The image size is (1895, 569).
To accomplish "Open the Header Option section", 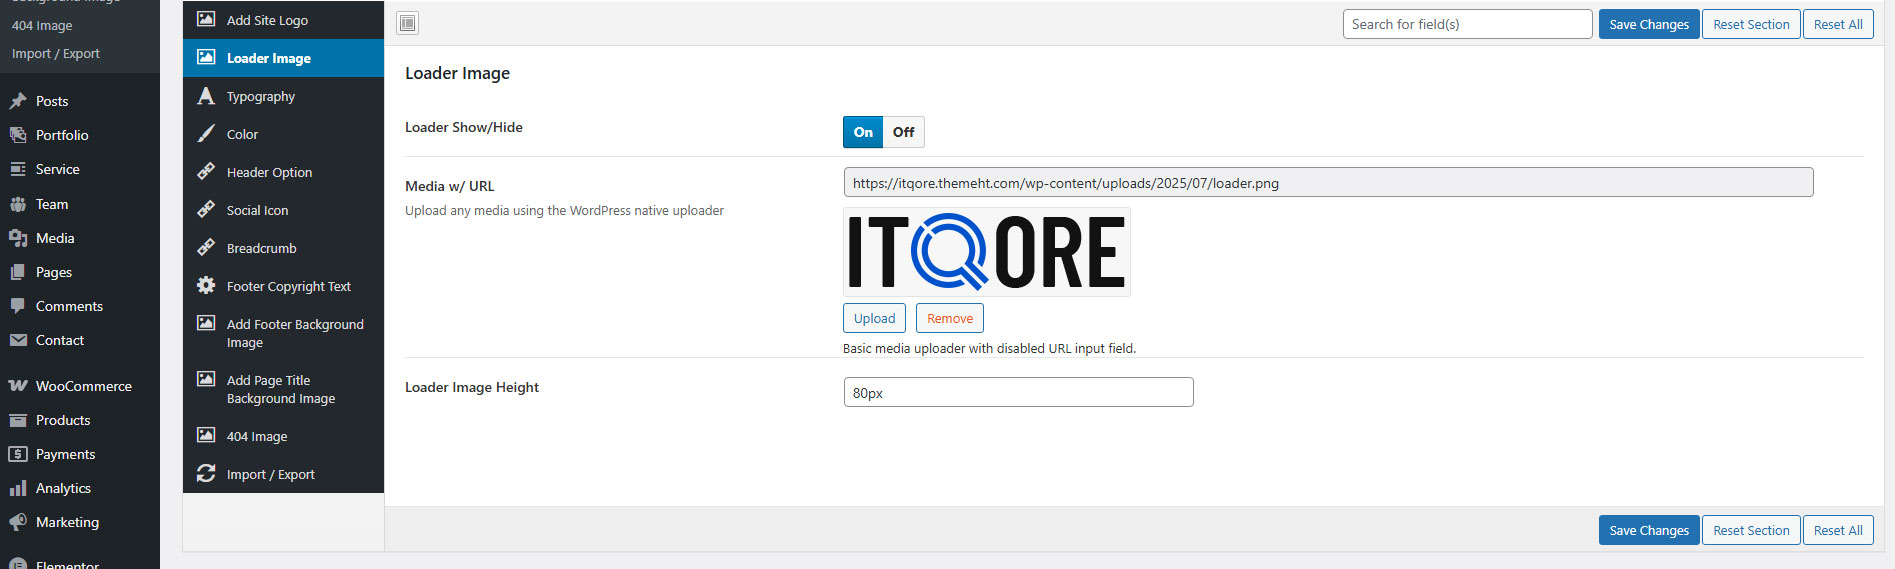I will click(x=269, y=172).
